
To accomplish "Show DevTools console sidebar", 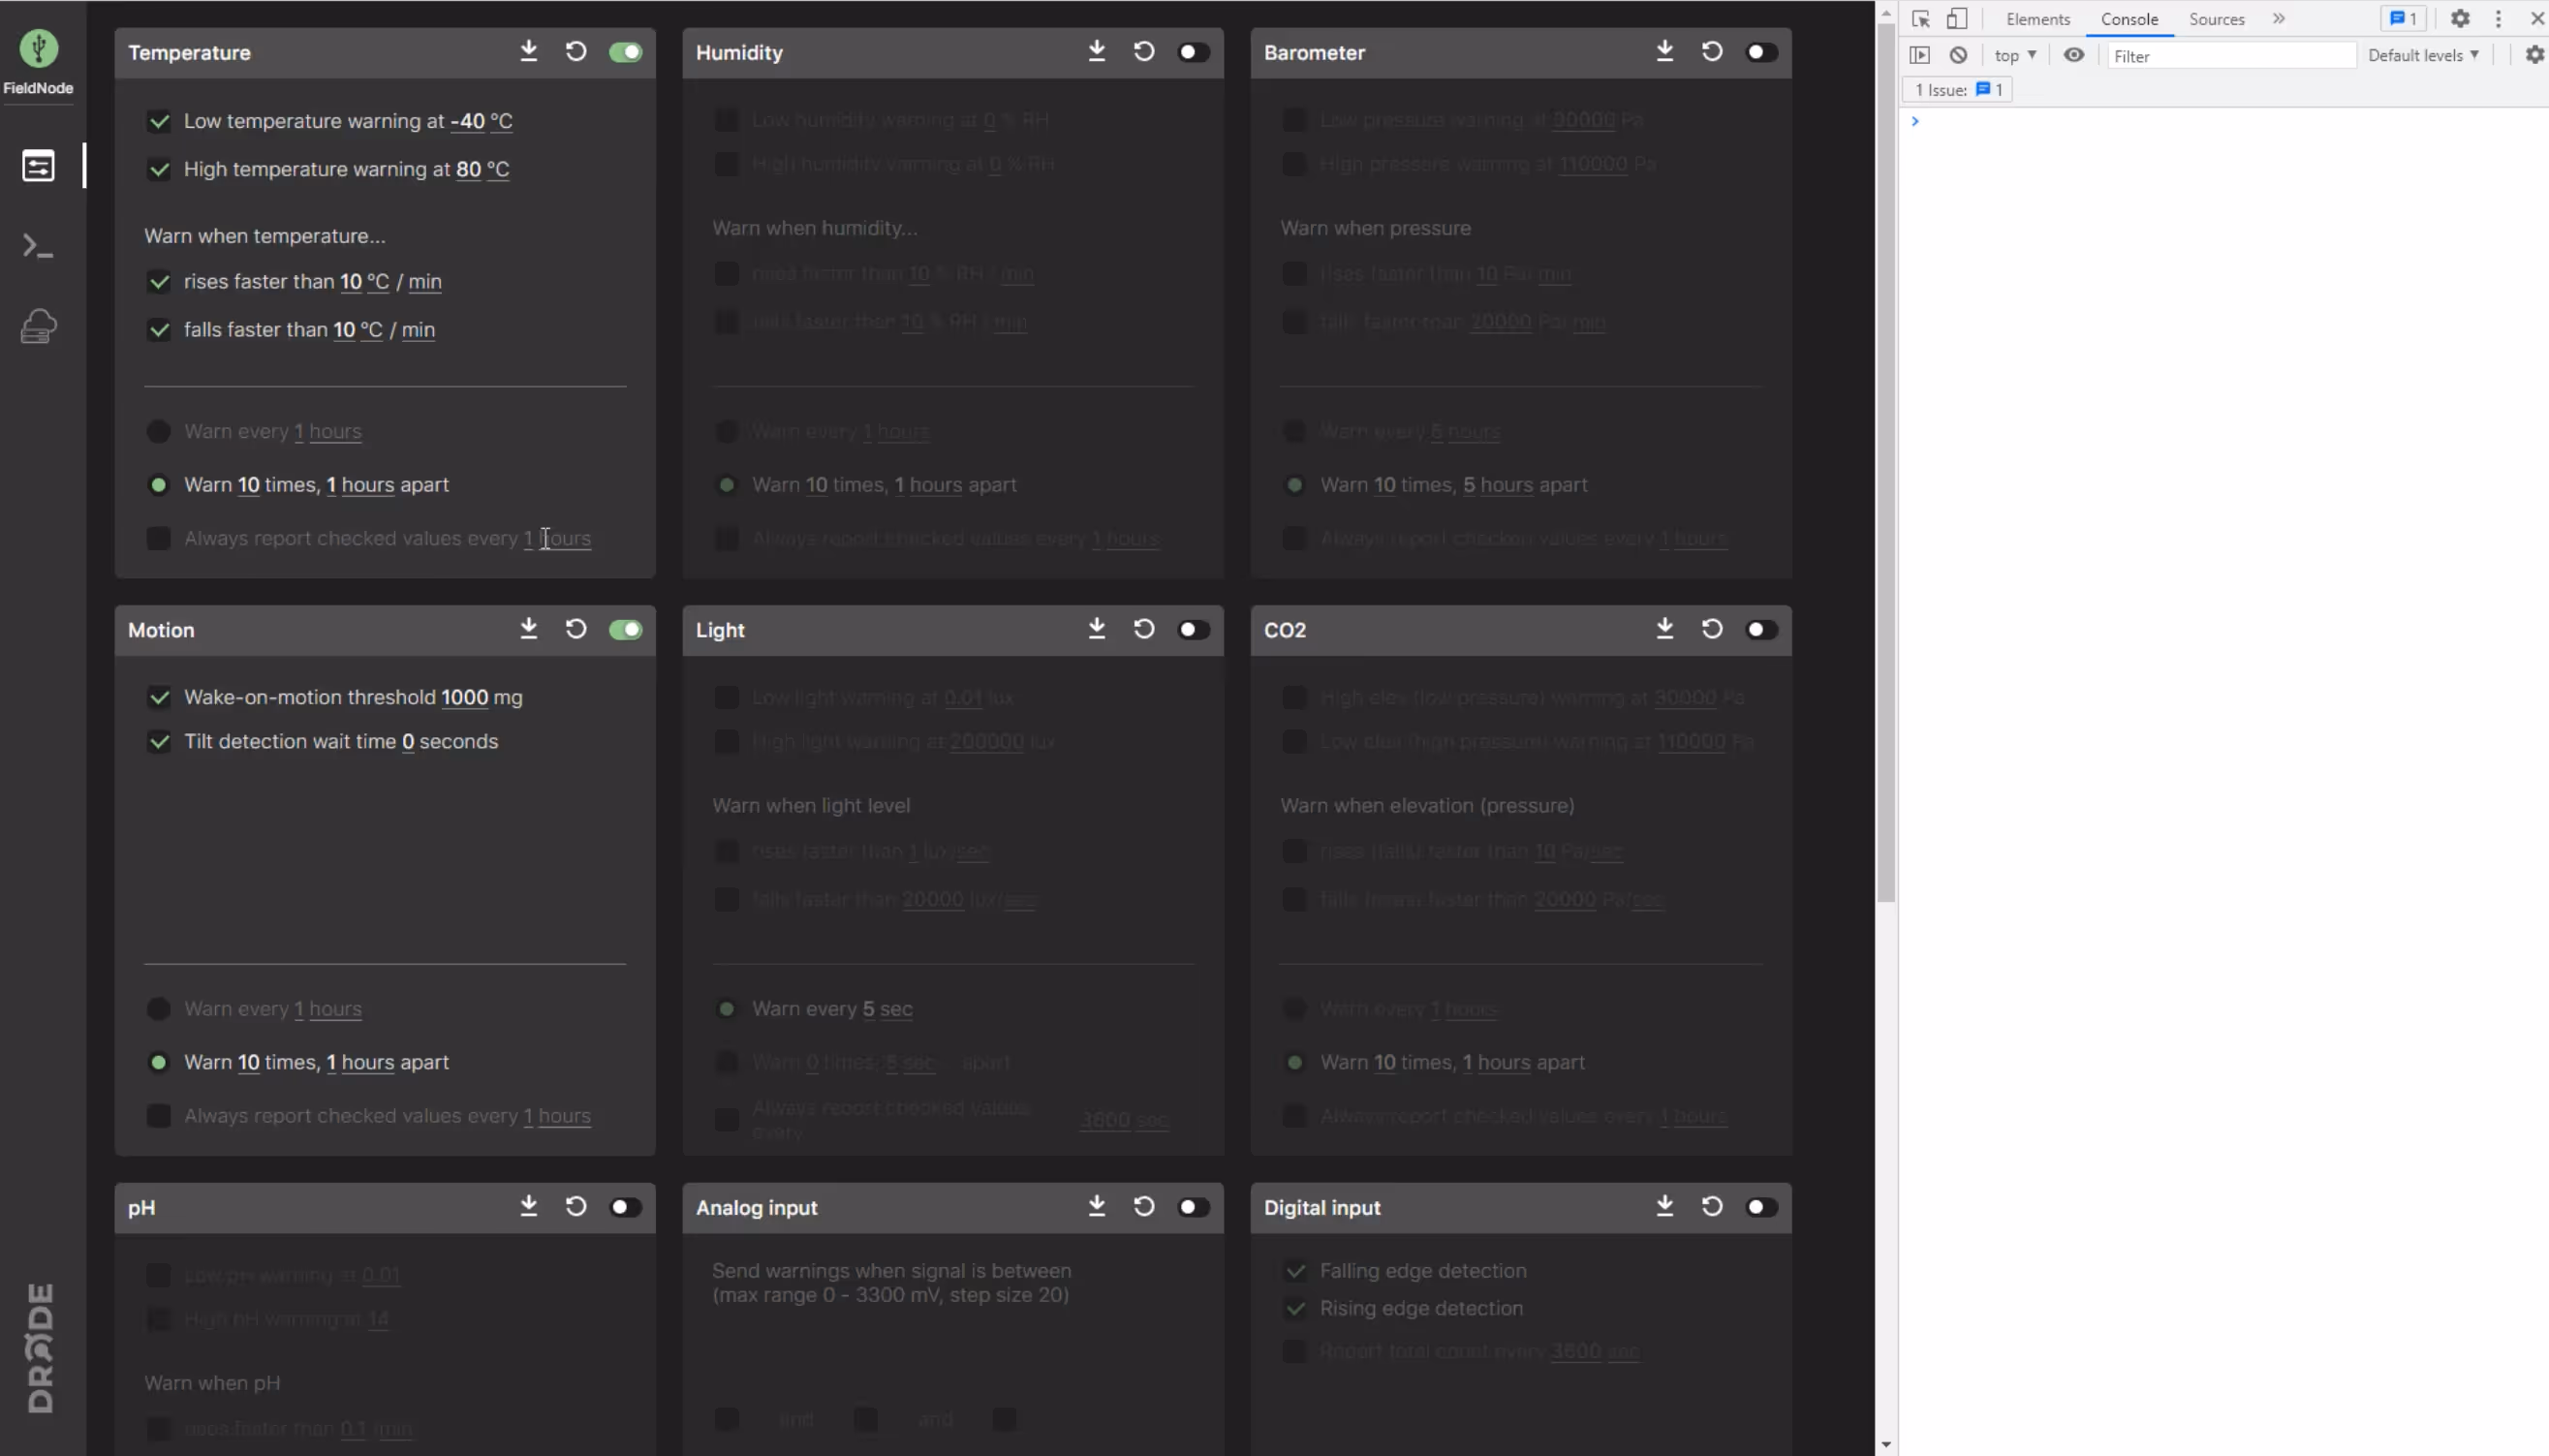I will click(1919, 55).
